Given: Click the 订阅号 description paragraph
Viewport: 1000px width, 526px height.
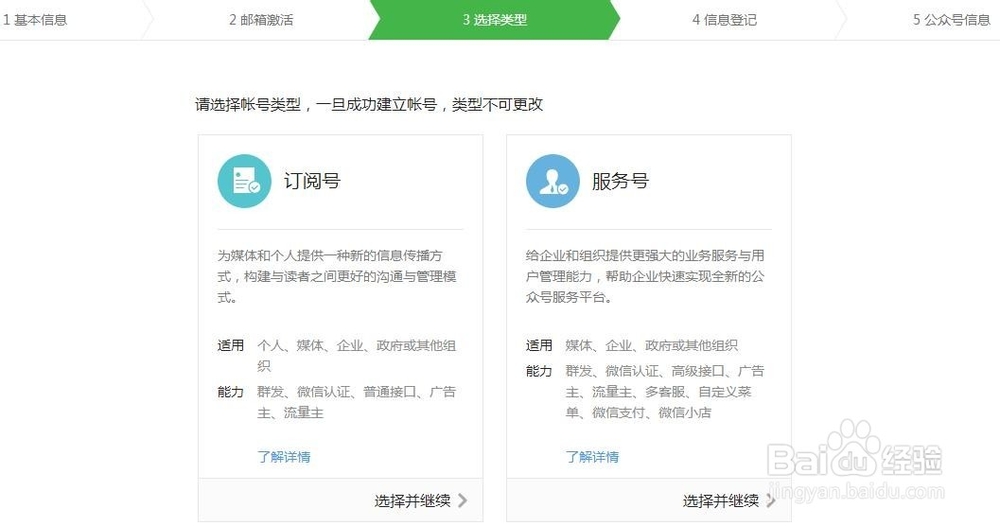Looking at the screenshot, I should pyautogui.click(x=337, y=276).
